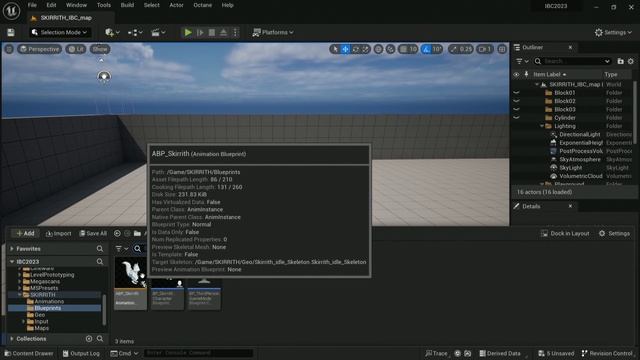Viewport: 640px width, 360px height.
Task: Select SkyAtmosphere in the Outliner
Action: (x=580, y=159)
